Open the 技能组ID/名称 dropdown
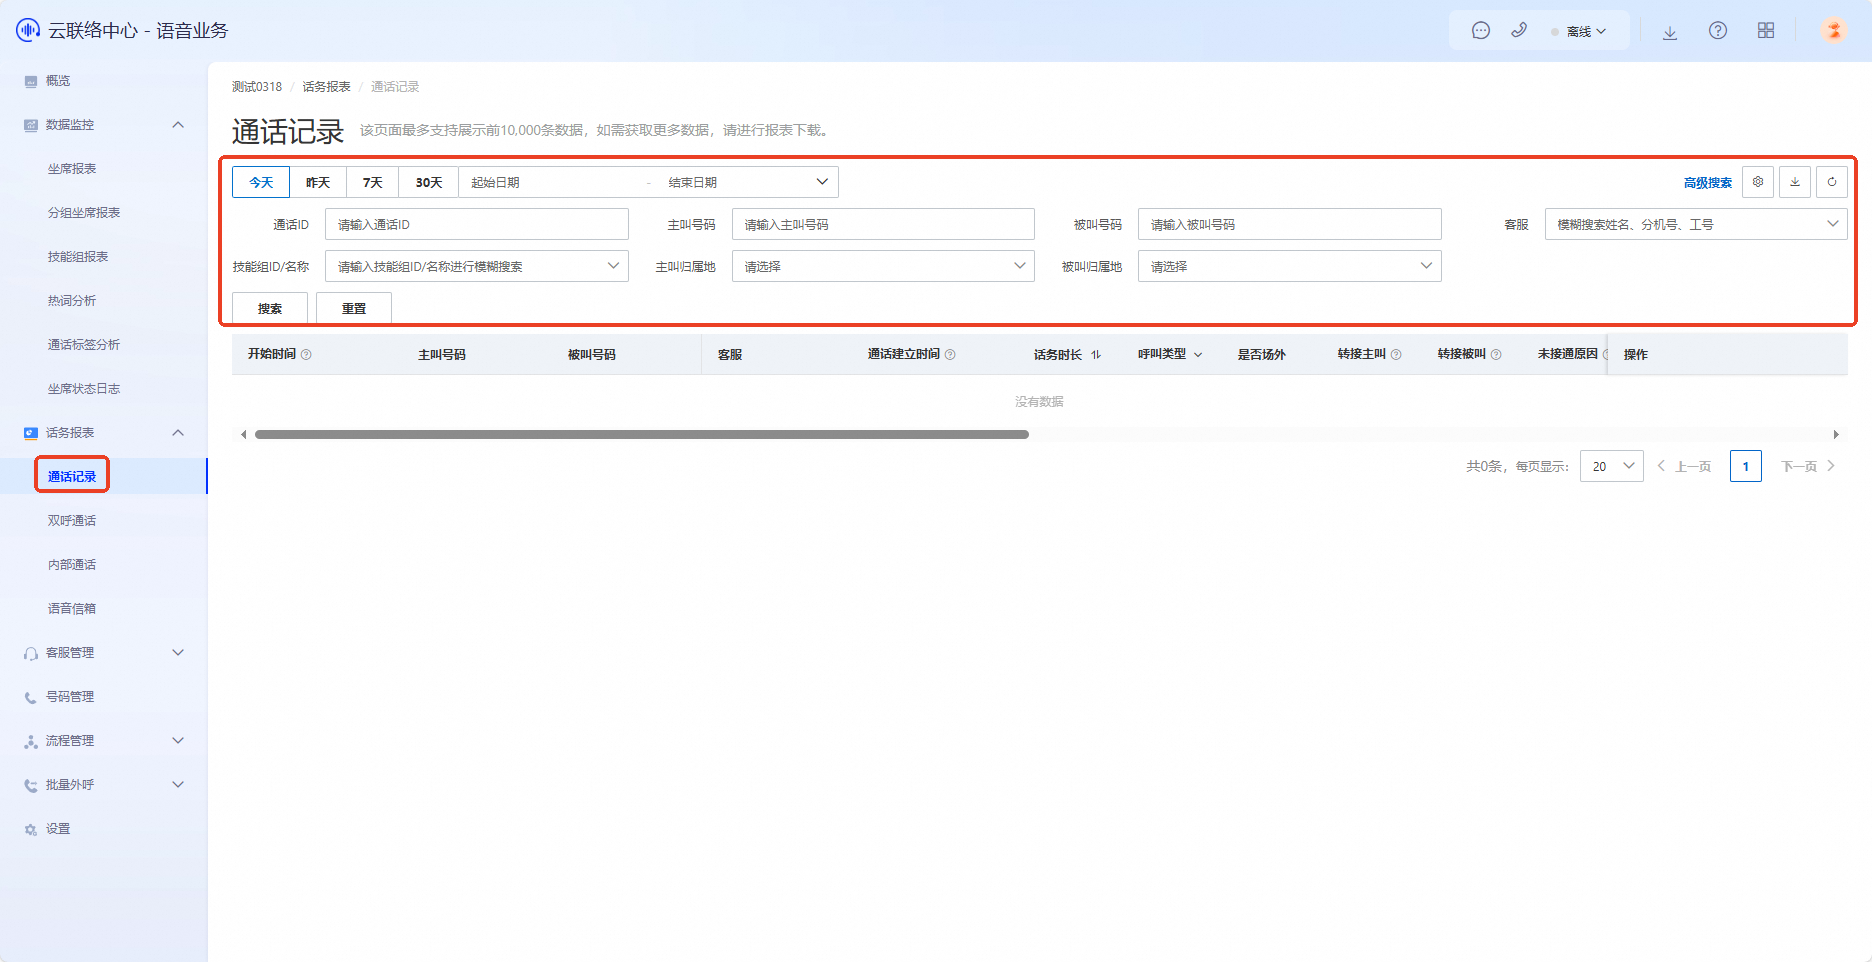Image resolution: width=1872 pixels, height=962 pixels. point(477,266)
